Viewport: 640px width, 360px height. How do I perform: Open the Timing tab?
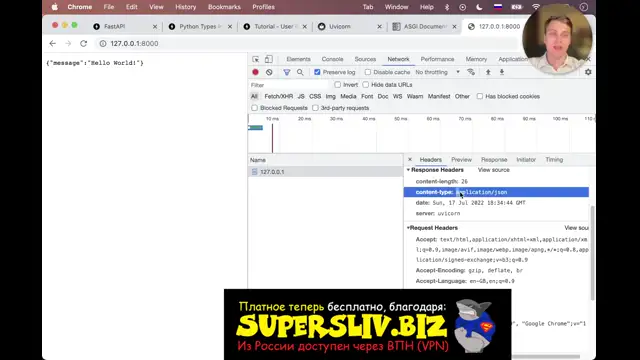tap(554, 160)
